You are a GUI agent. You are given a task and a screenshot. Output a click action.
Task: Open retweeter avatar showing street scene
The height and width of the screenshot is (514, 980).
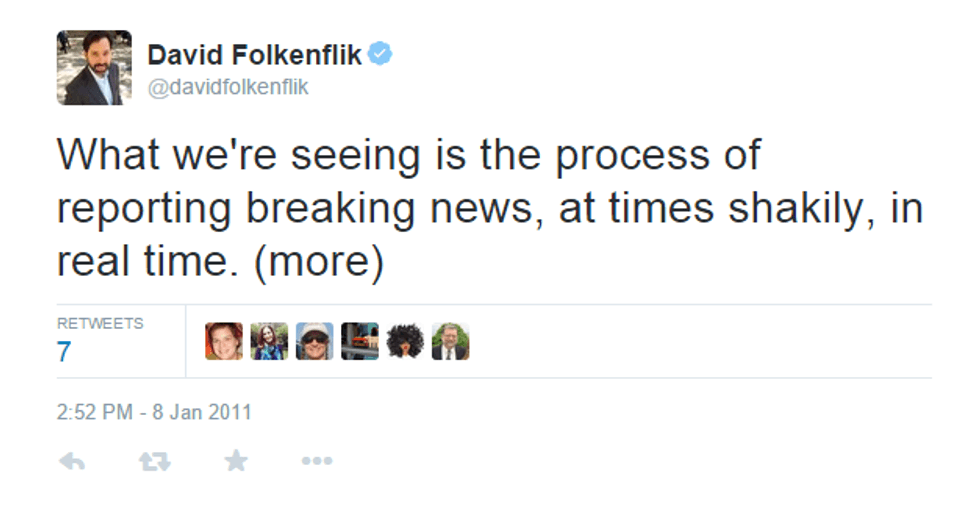(359, 341)
